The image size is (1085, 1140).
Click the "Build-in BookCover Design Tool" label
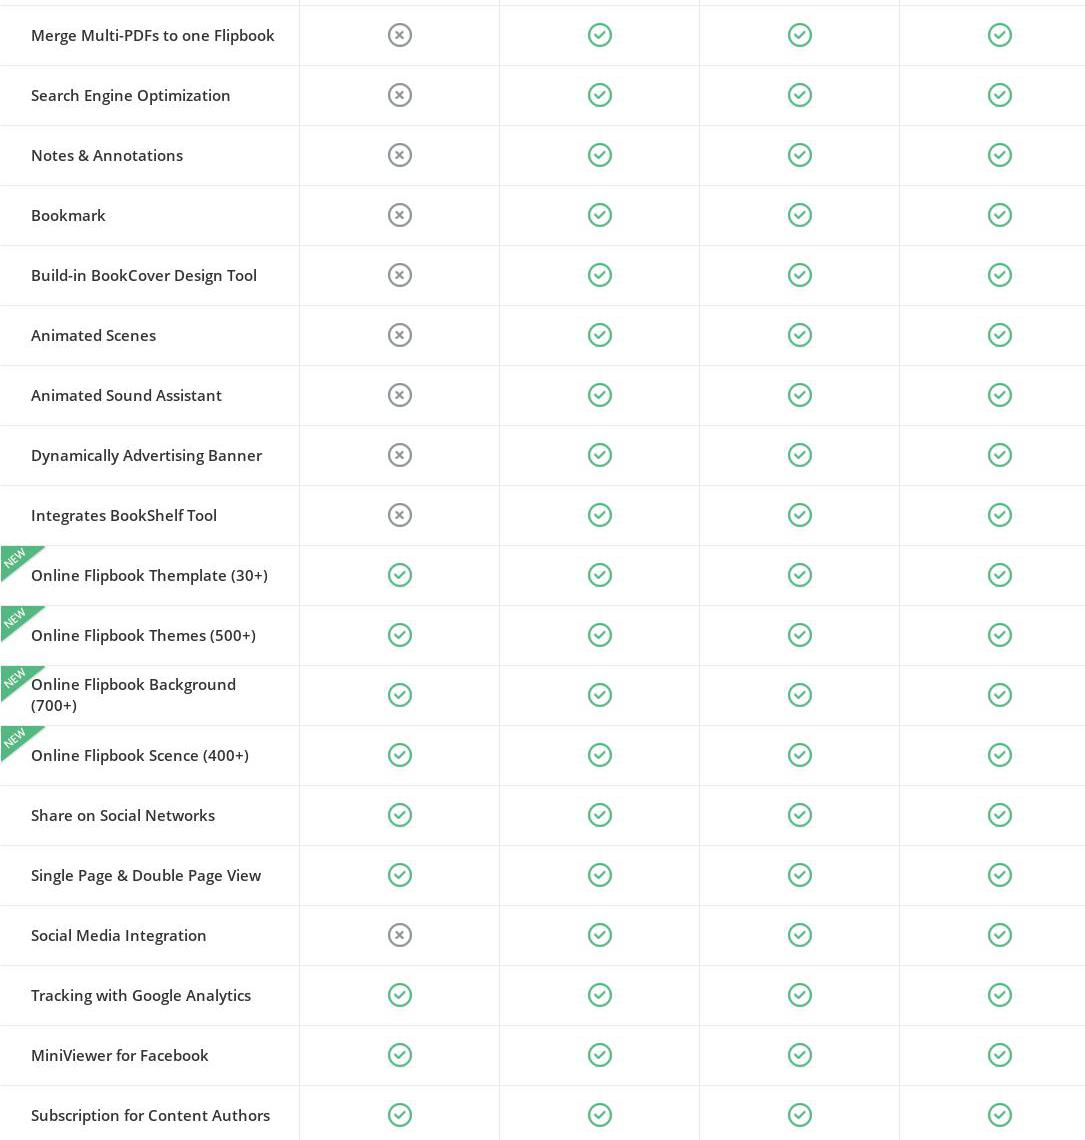pyautogui.click(x=144, y=275)
